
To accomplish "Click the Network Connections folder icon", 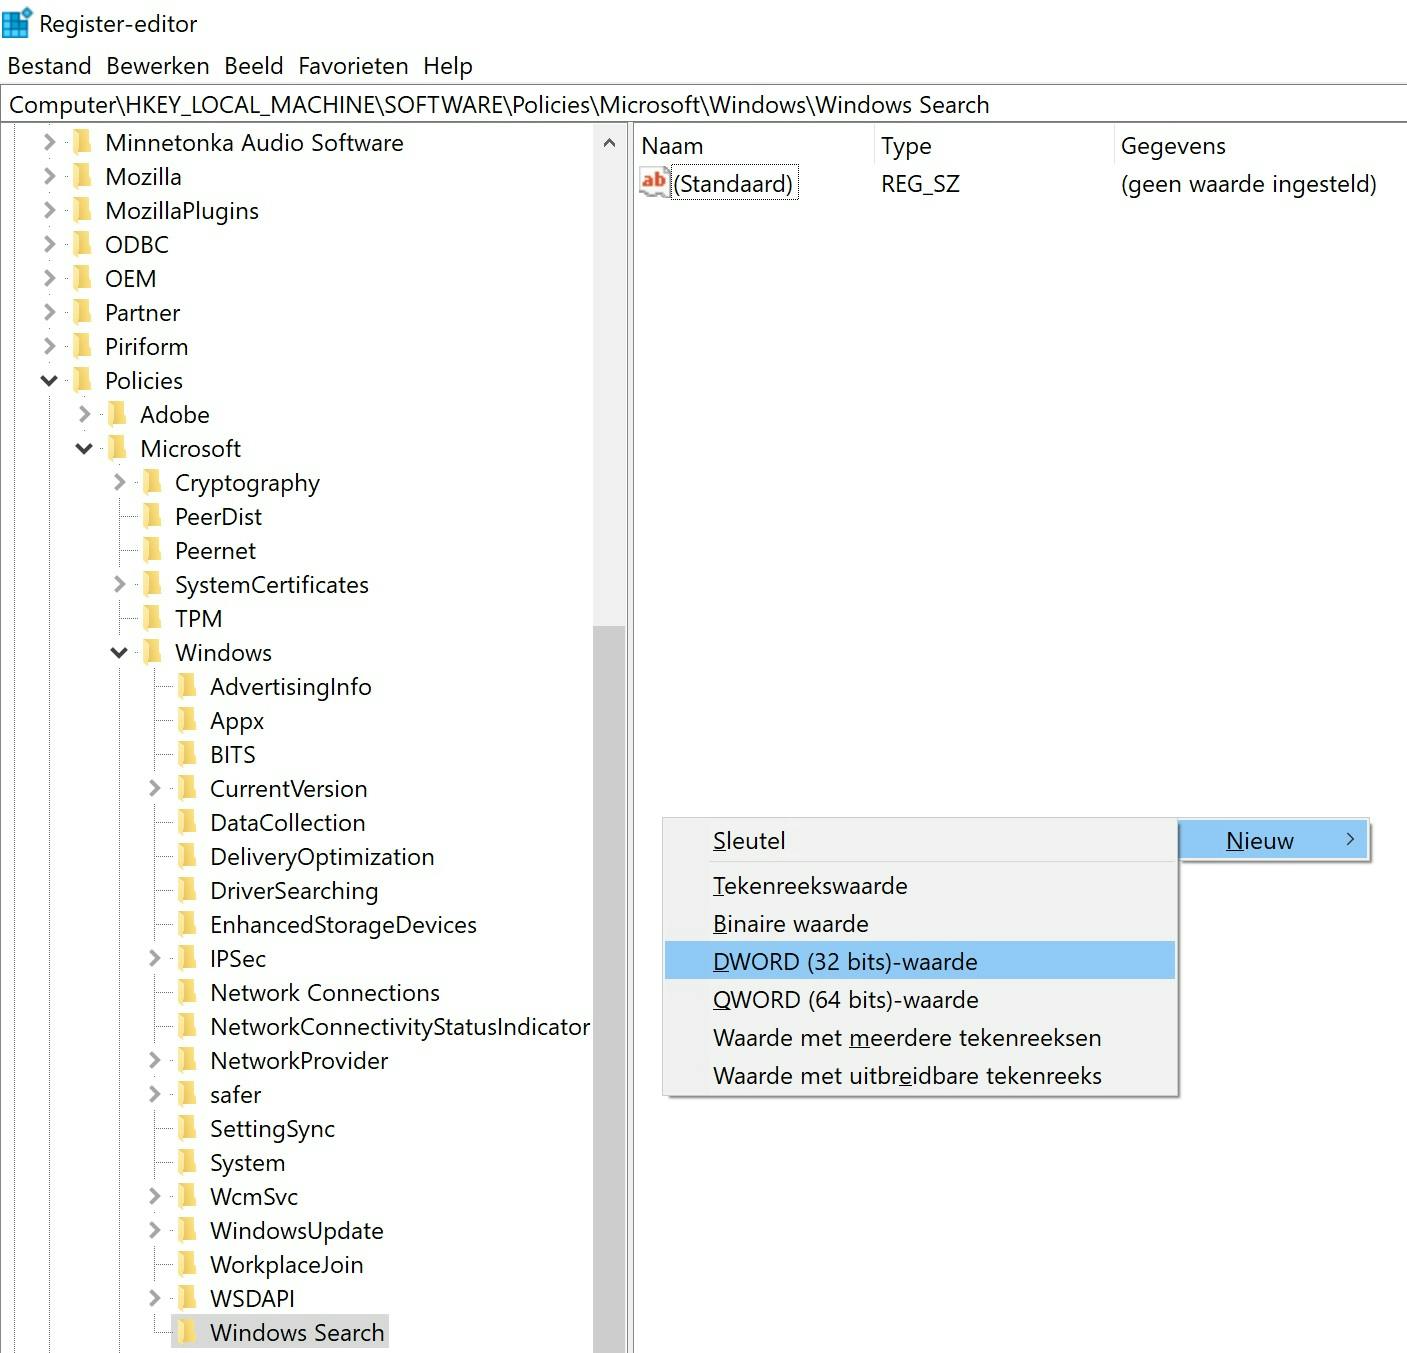I will 188,992.
